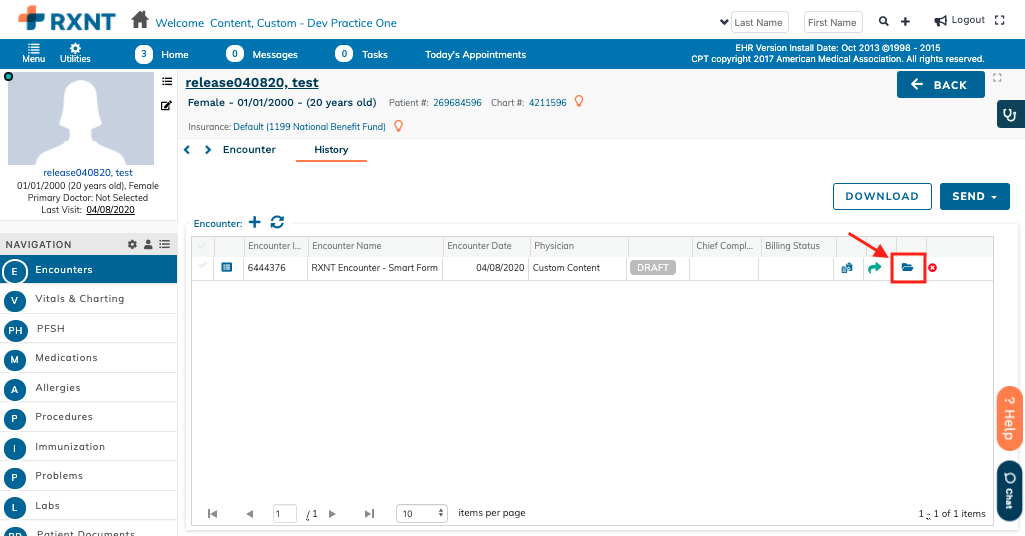Refresh the encounter list
The image size is (1025, 536).
click(x=277, y=222)
